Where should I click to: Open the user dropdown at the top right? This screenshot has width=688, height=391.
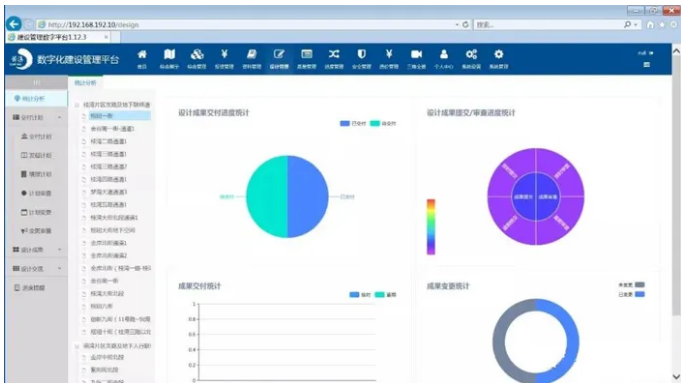coord(645,53)
